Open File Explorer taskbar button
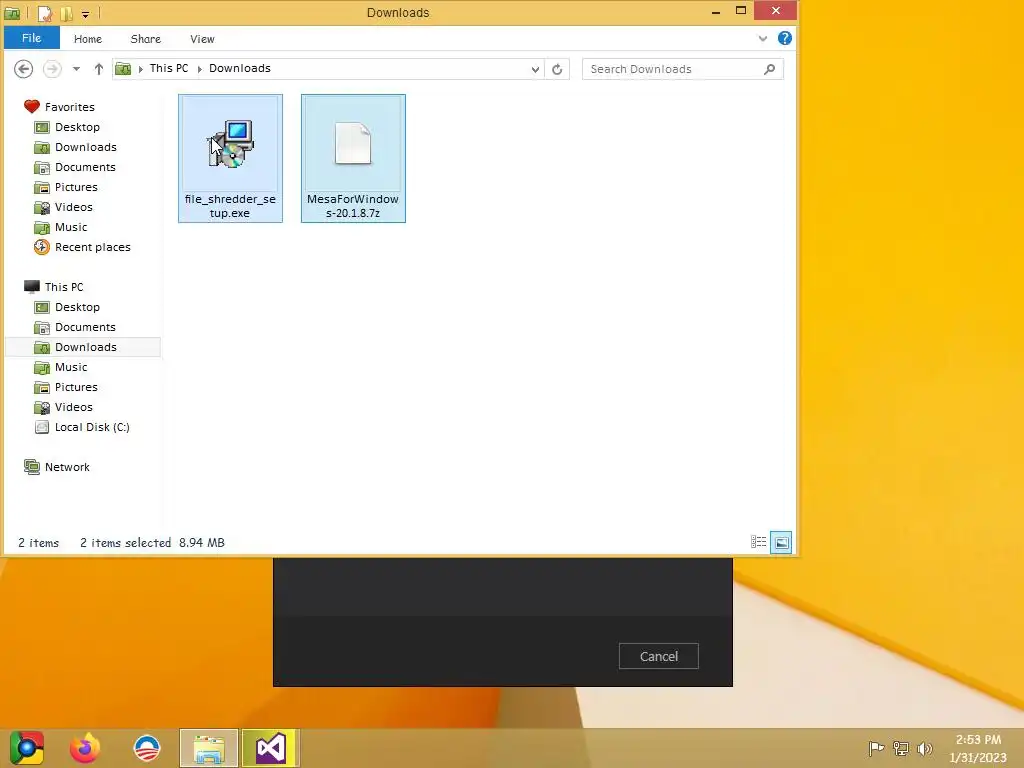This screenshot has width=1024, height=768. coord(209,748)
